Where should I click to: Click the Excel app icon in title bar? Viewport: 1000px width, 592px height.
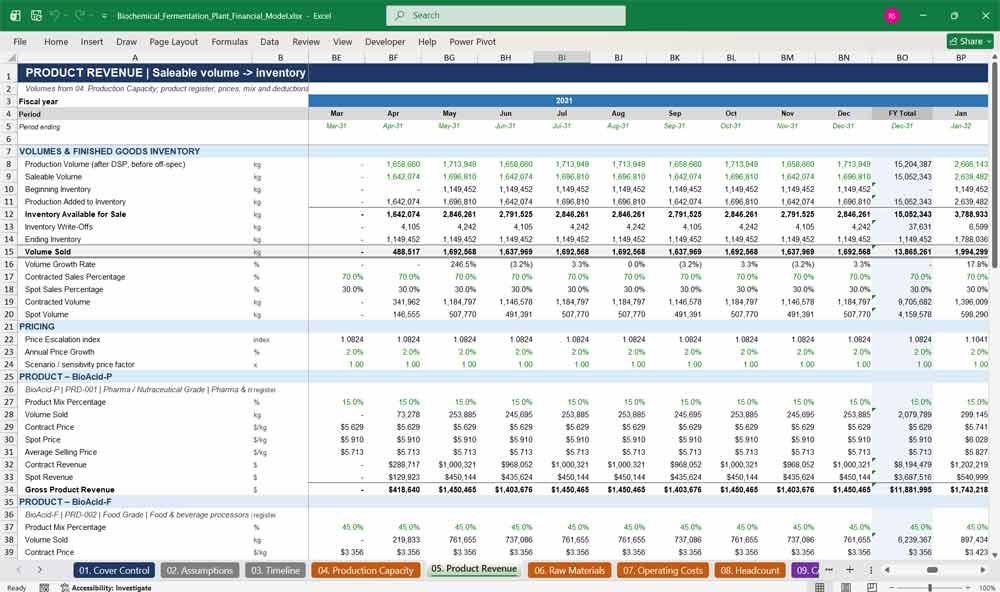15,15
